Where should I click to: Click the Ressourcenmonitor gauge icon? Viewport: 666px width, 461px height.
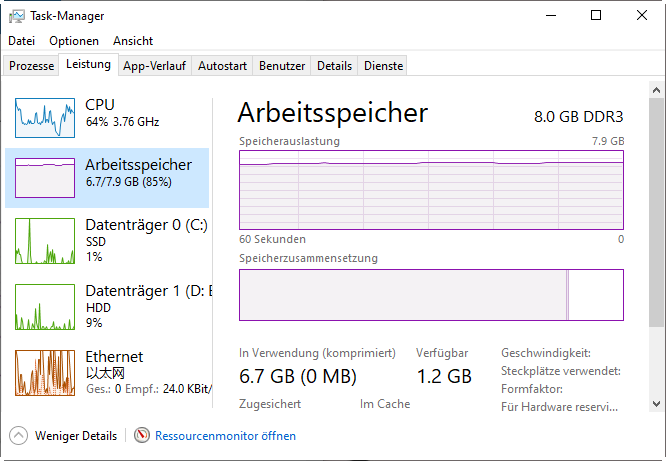coord(142,436)
